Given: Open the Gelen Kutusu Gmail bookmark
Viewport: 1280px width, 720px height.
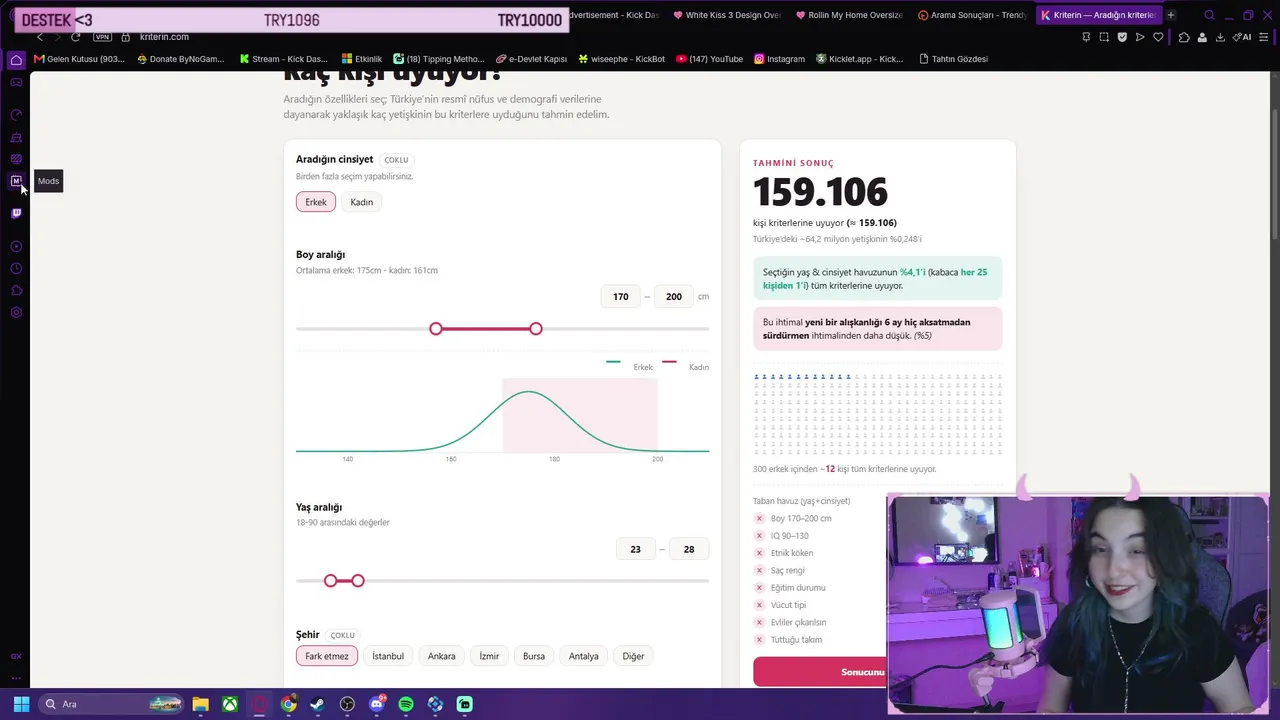Looking at the screenshot, I should click(x=79, y=59).
